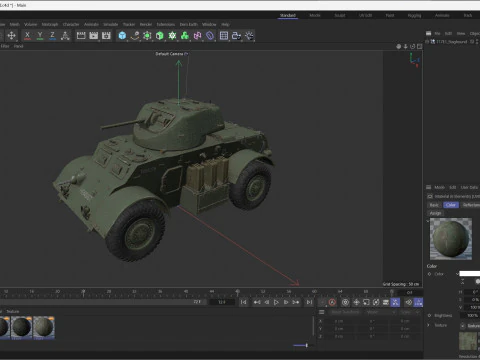Viewport: 480px width, 360px height.
Task: Play the animation forward
Action: pos(276,302)
